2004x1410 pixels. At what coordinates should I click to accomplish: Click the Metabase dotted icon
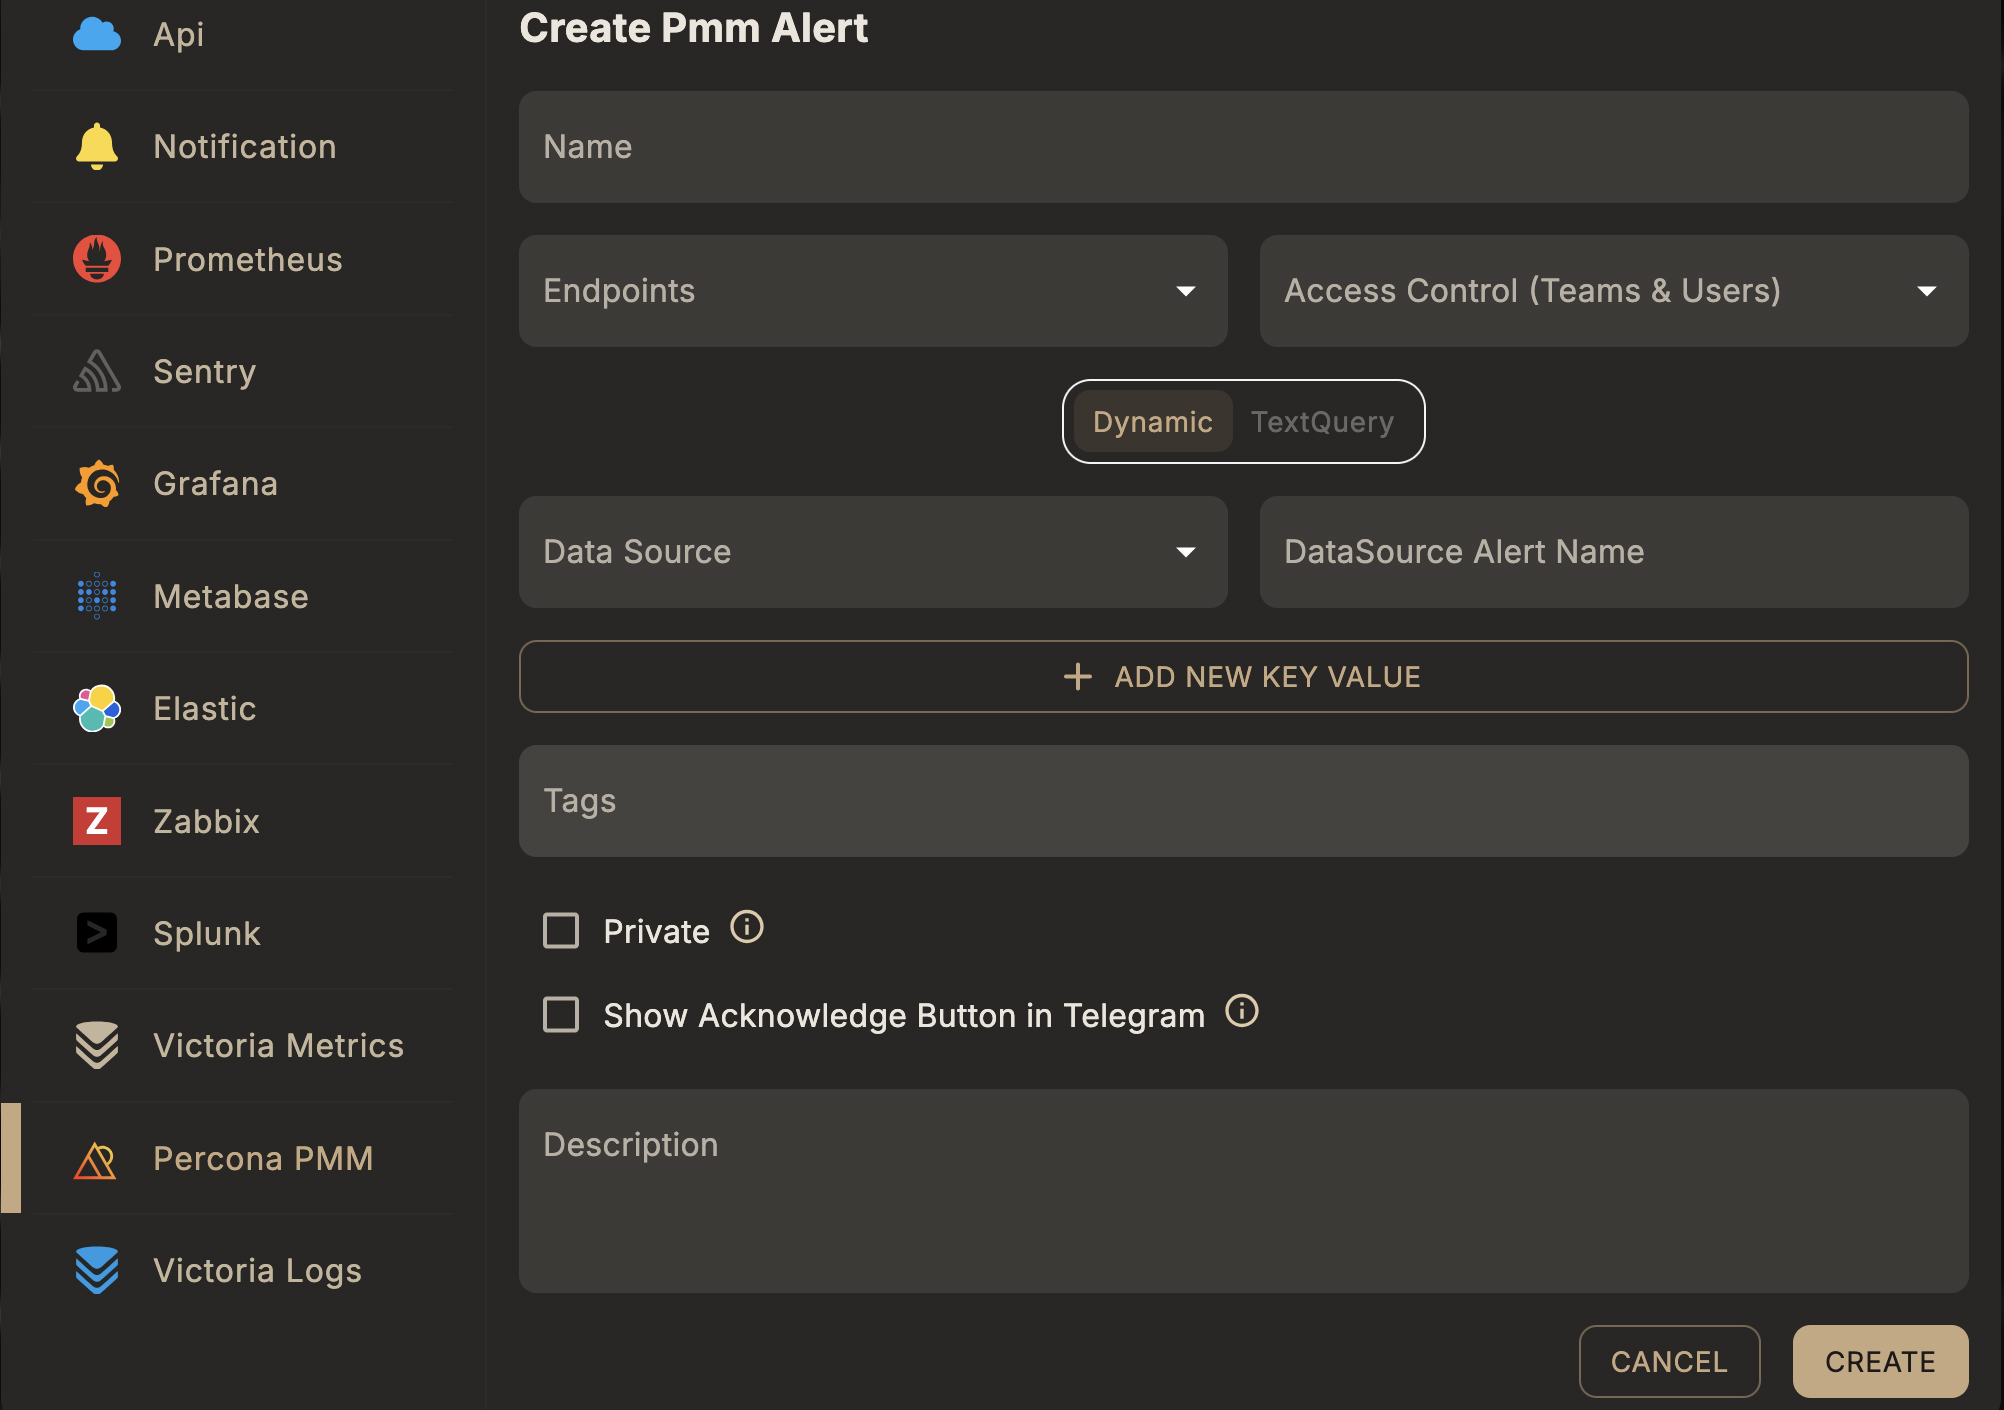[97, 596]
